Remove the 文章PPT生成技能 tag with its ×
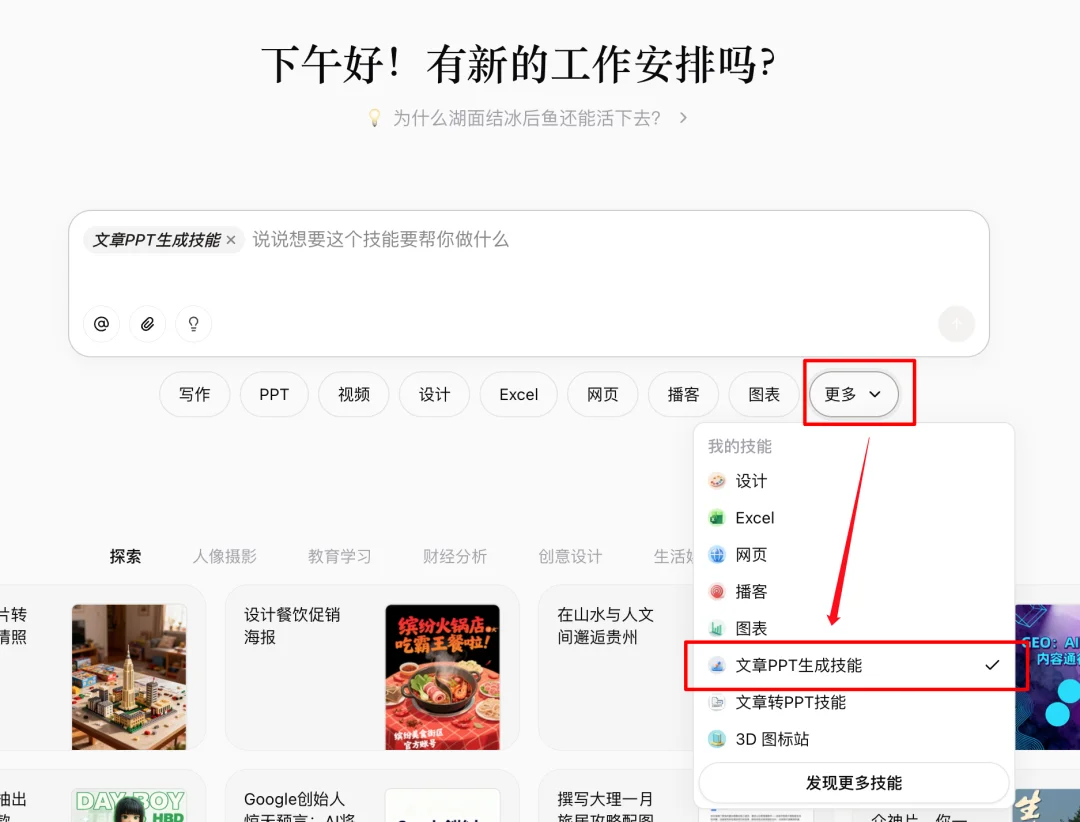Viewport: 1080px width, 822px height. pos(230,240)
